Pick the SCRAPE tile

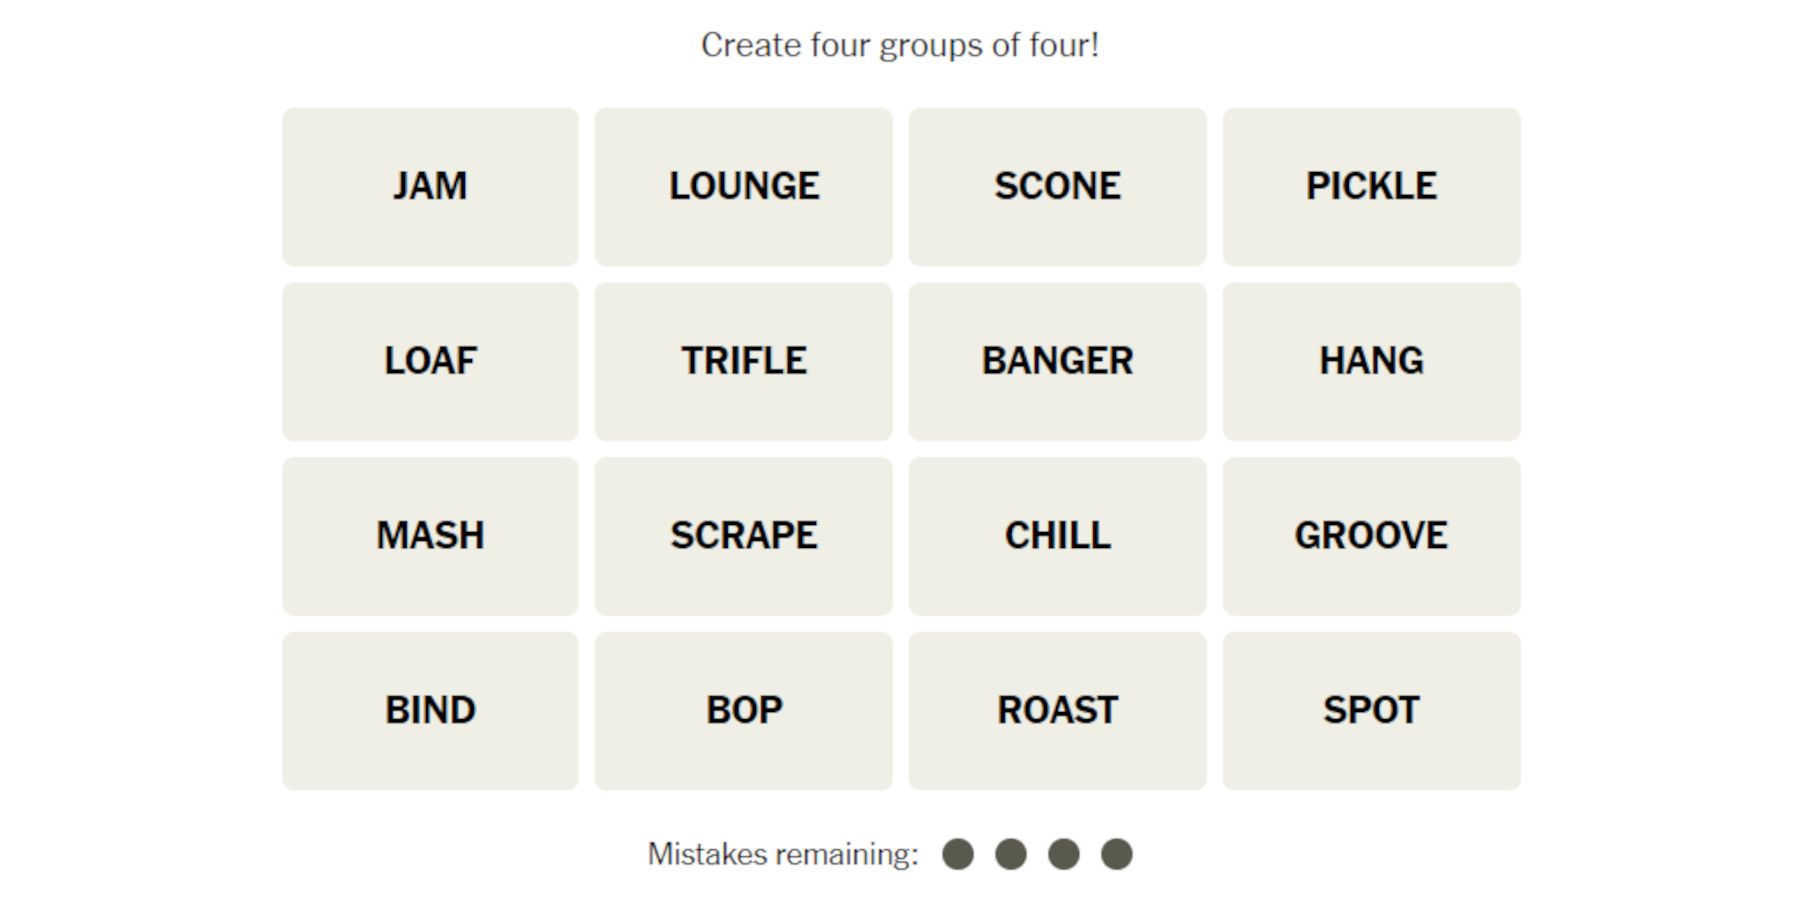coord(743,536)
